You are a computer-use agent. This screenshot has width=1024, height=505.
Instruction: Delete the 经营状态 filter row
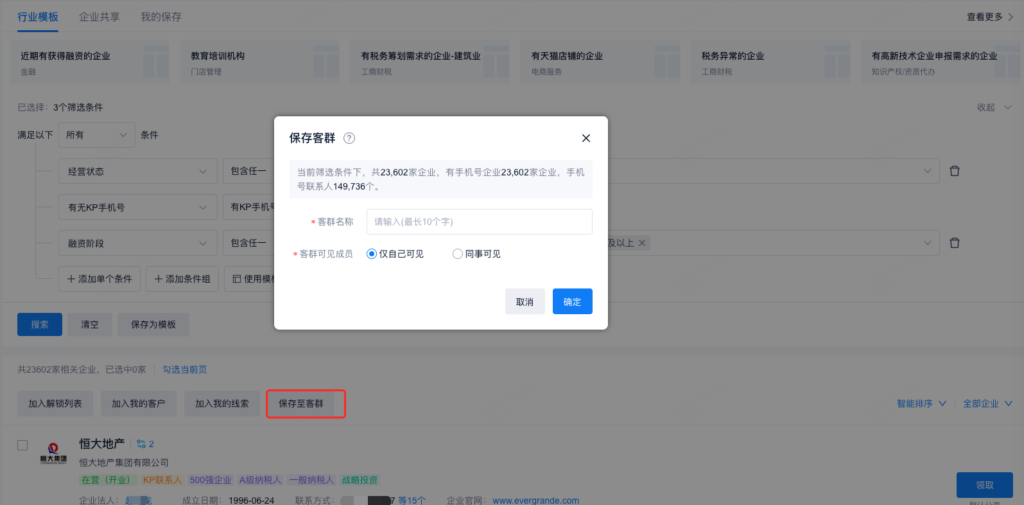point(954,171)
